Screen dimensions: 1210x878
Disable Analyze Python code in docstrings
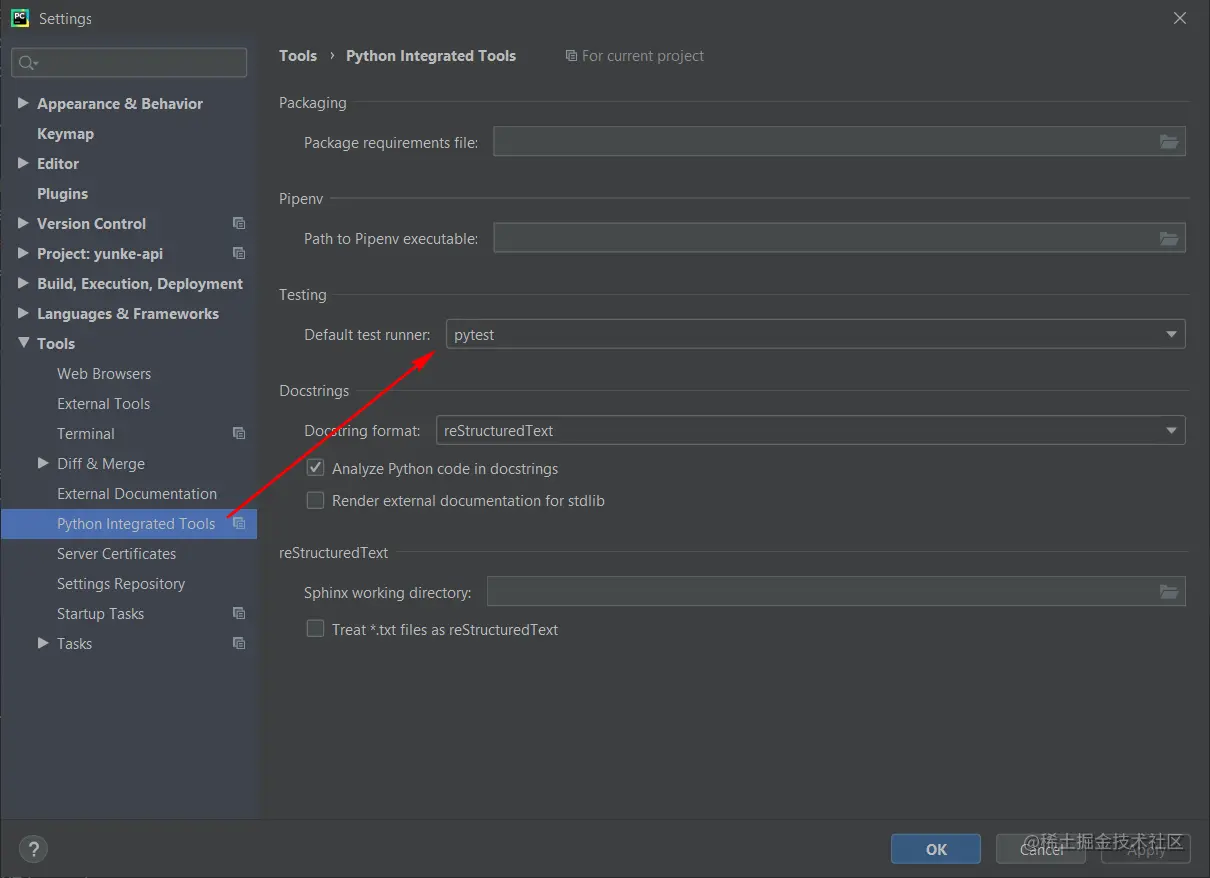pos(315,468)
